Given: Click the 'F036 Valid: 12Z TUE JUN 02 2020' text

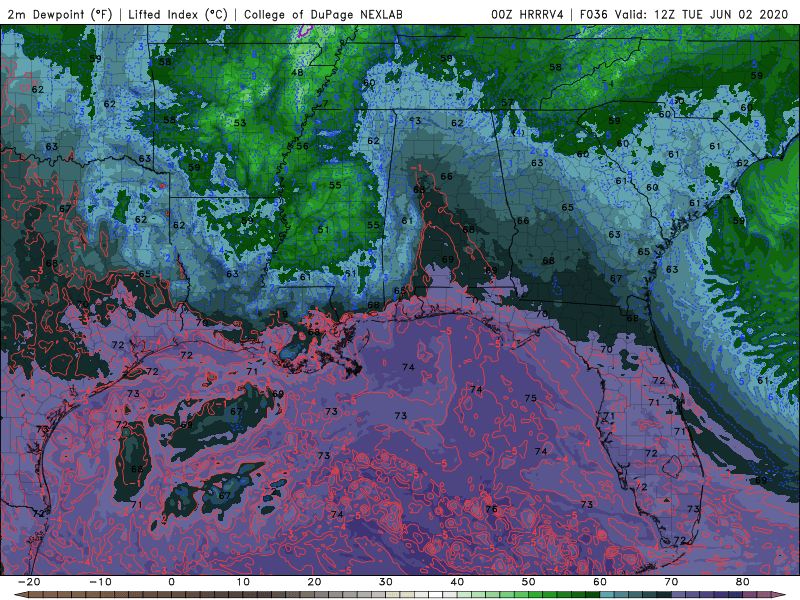Looking at the screenshot, I should click(684, 14).
